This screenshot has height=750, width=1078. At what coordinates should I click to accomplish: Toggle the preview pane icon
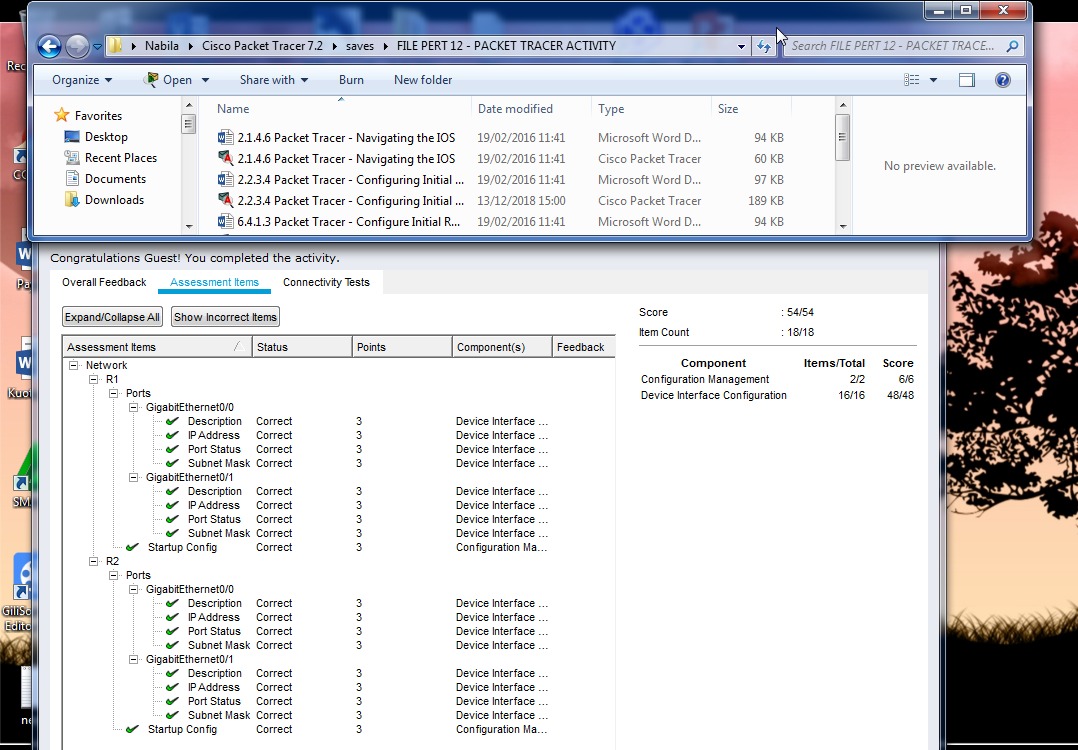pos(967,80)
